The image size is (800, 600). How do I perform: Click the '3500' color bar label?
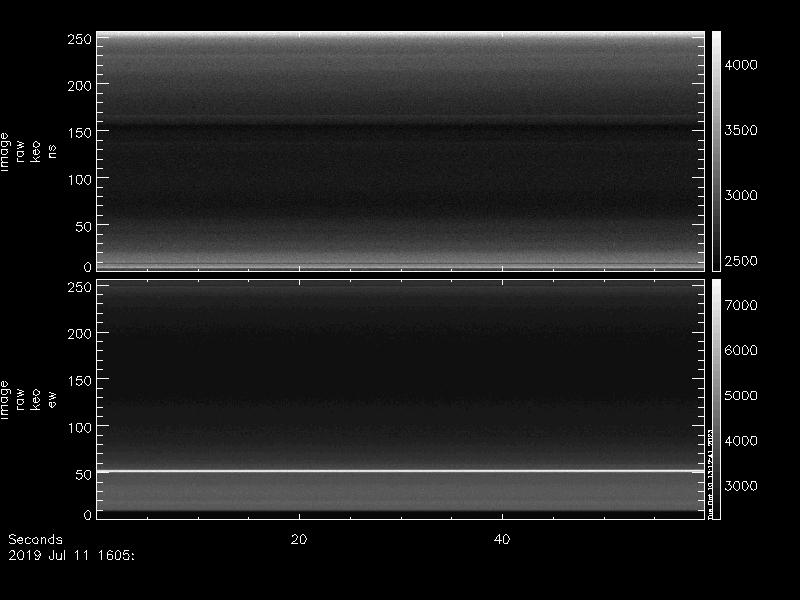coord(741,130)
